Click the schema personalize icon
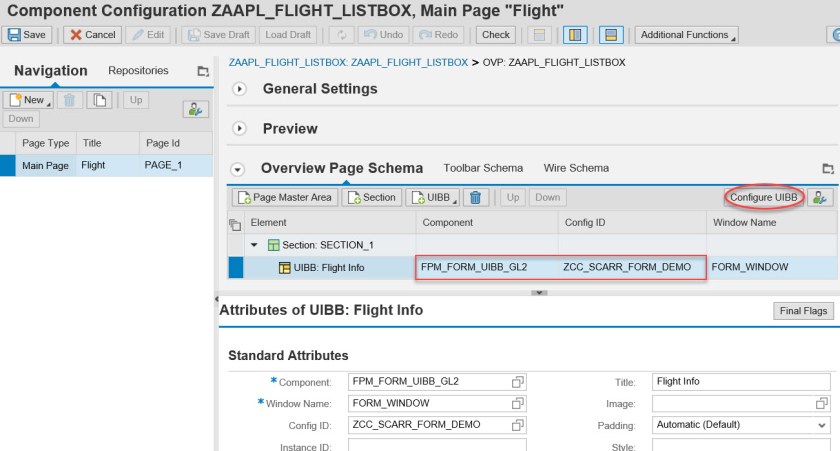 (820, 198)
